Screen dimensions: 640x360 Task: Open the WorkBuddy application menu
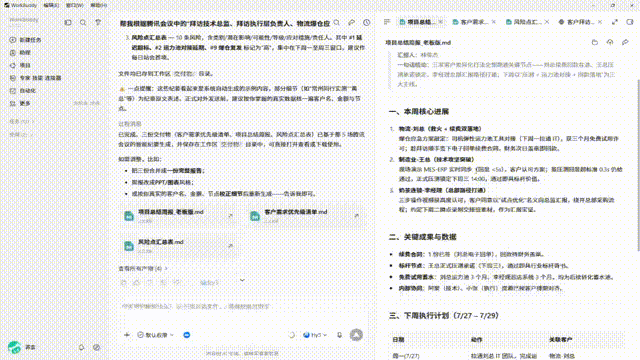(x=21, y=5)
